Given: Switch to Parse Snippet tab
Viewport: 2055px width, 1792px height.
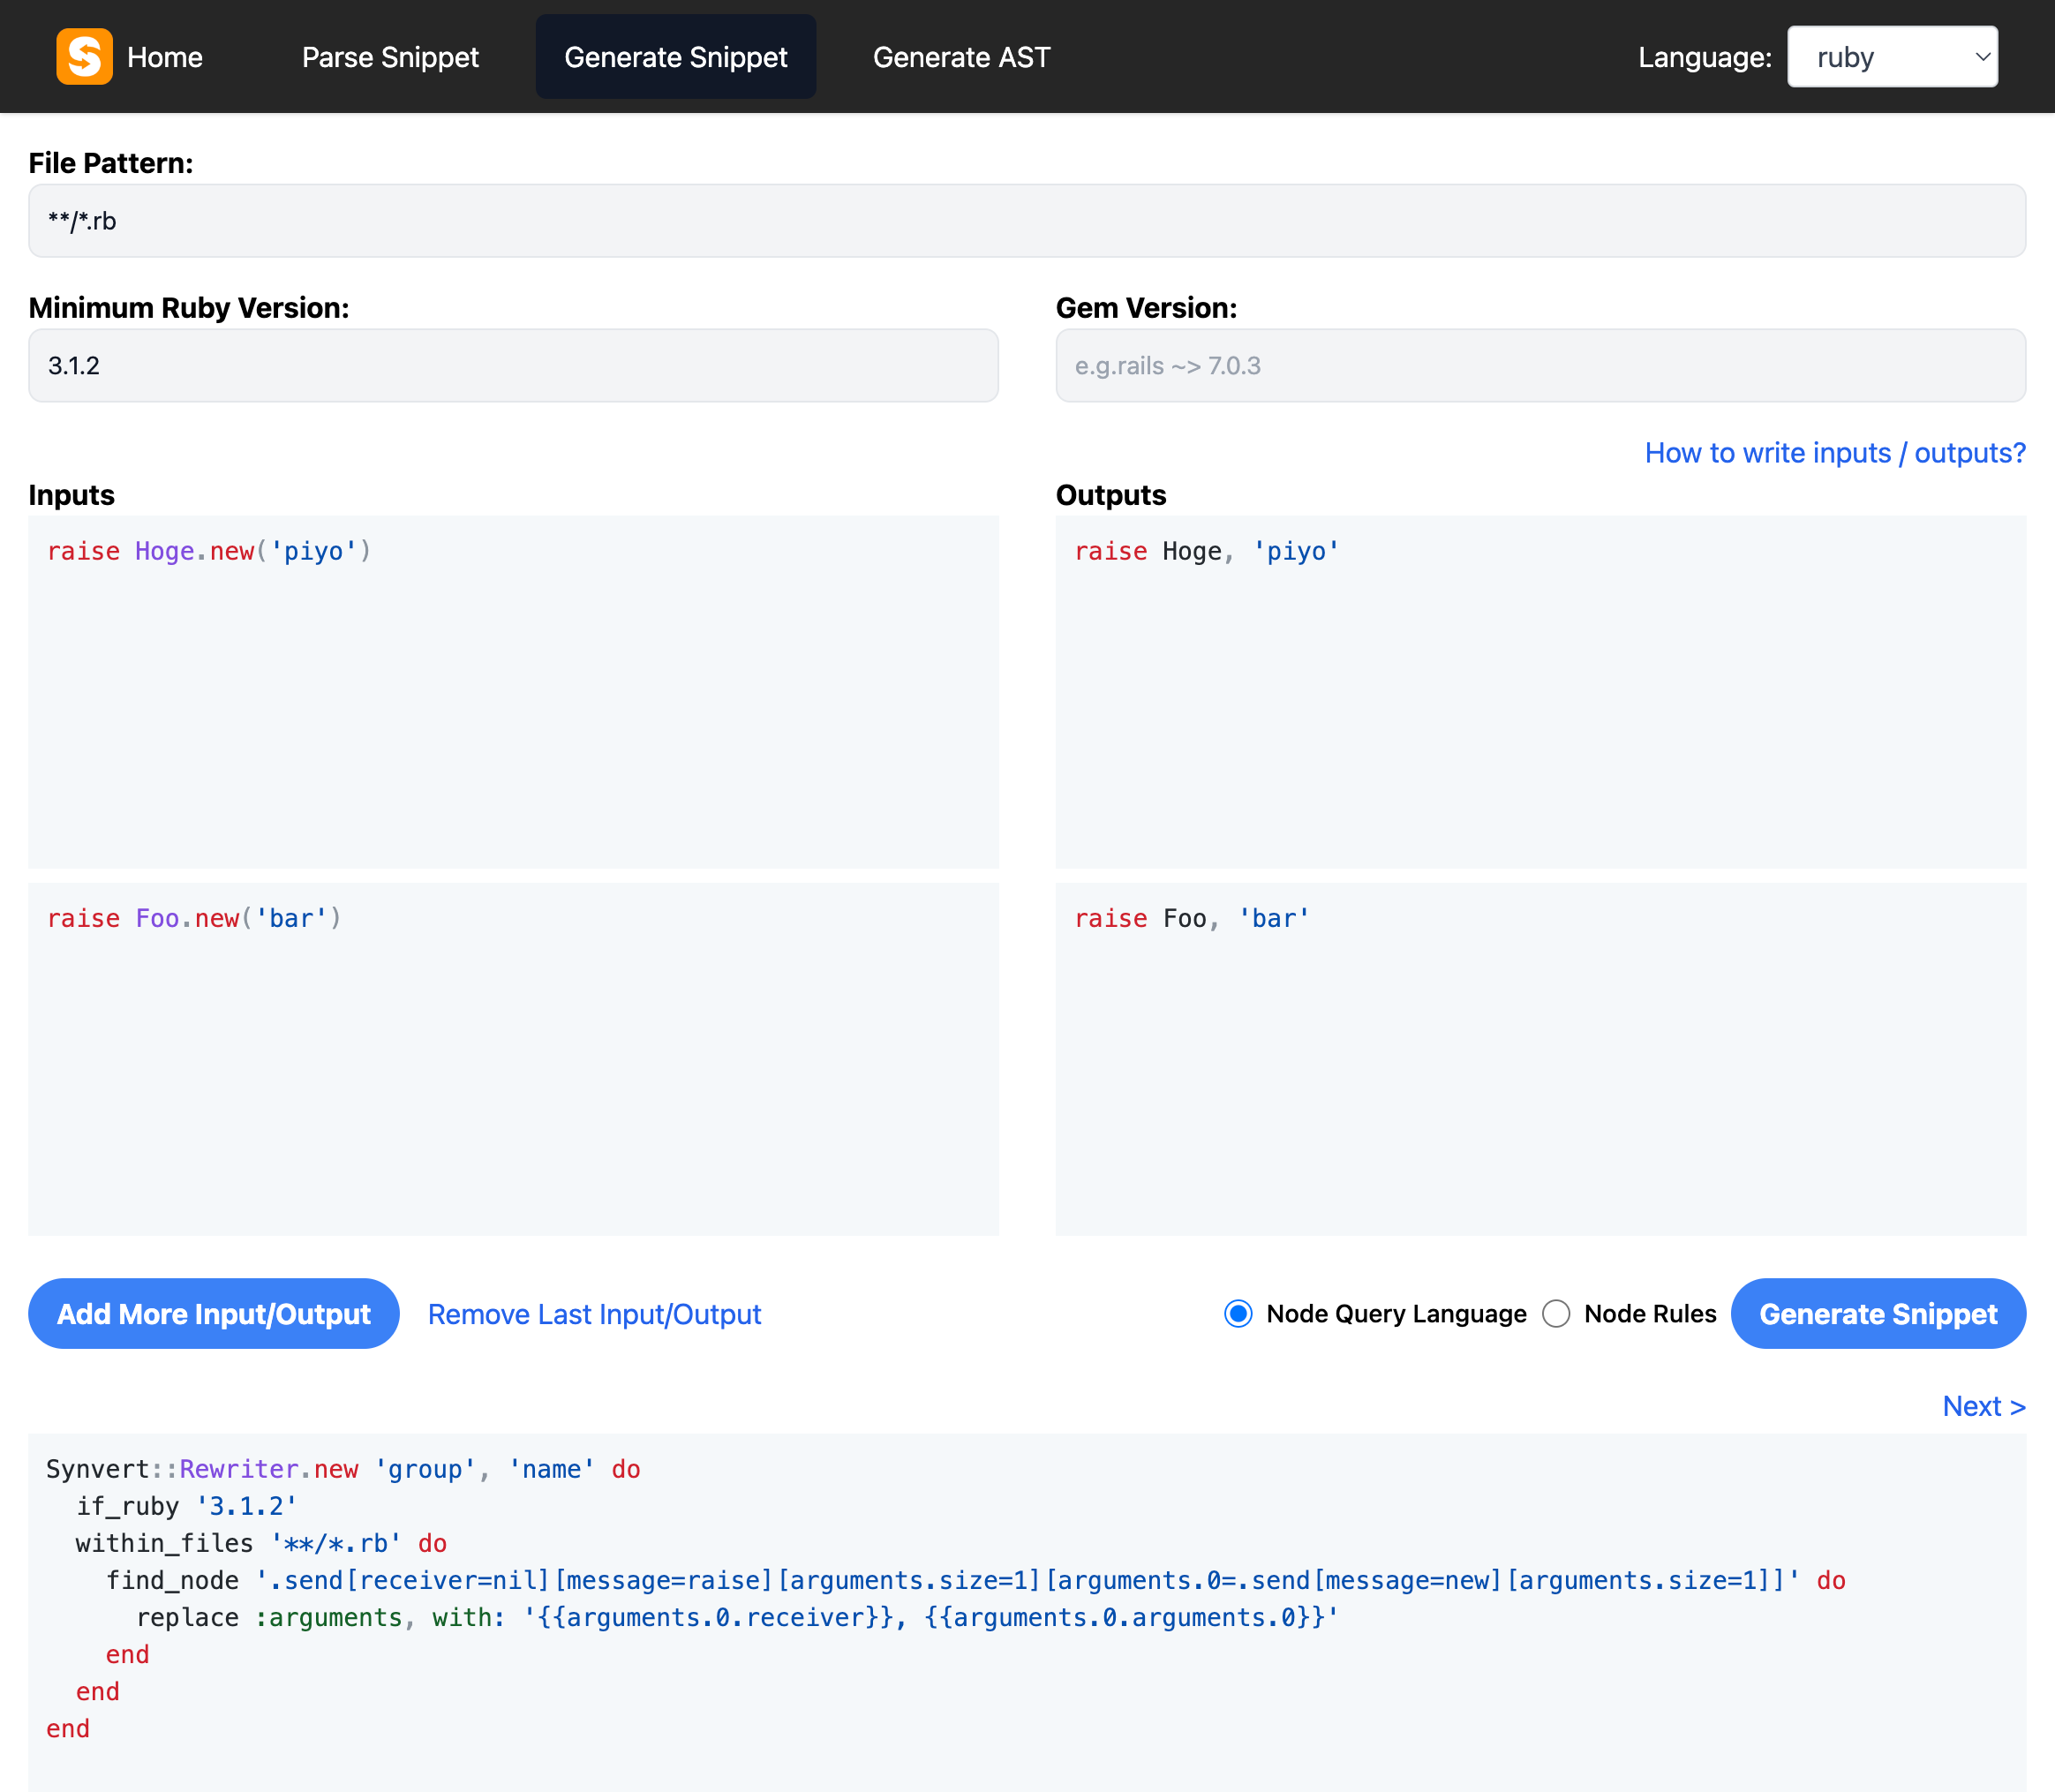Looking at the screenshot, I should [390, 57].
